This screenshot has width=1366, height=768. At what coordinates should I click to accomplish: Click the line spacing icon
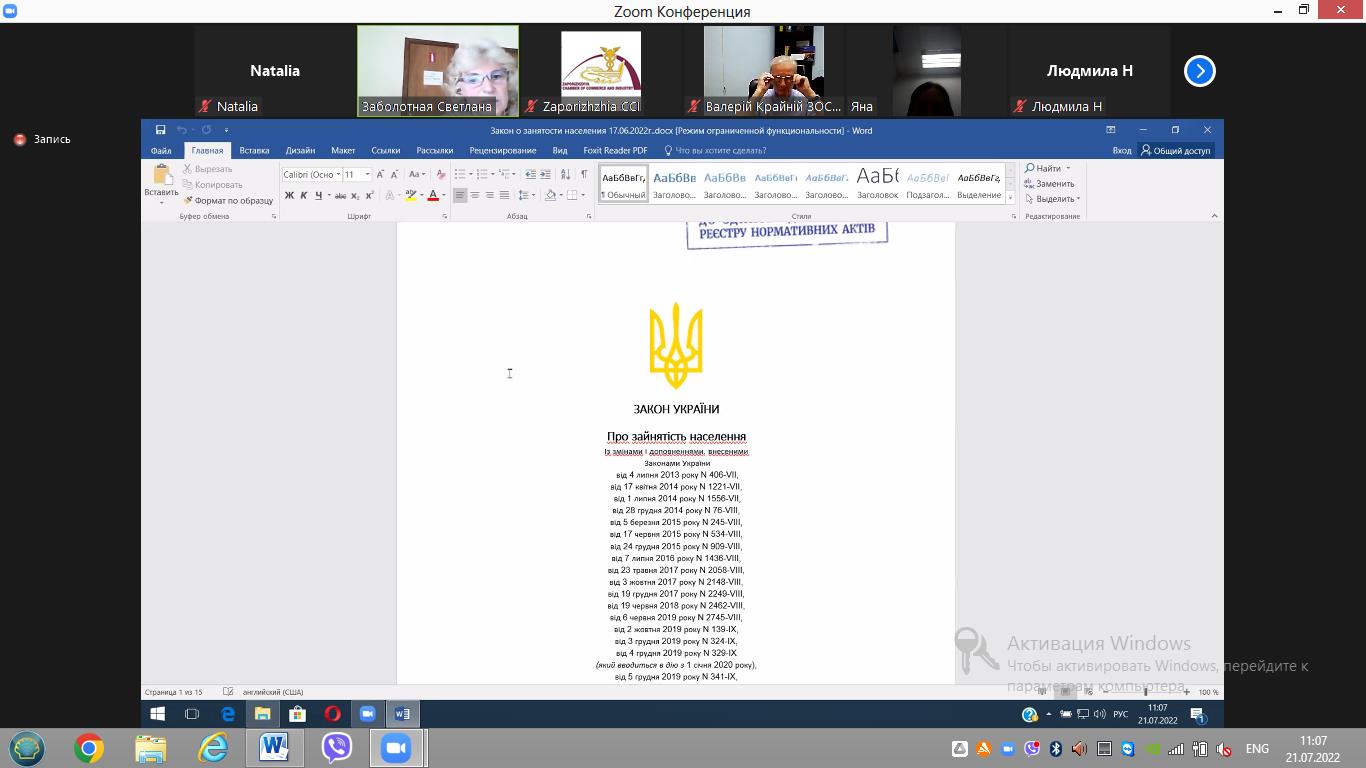[x=524, y=195]
